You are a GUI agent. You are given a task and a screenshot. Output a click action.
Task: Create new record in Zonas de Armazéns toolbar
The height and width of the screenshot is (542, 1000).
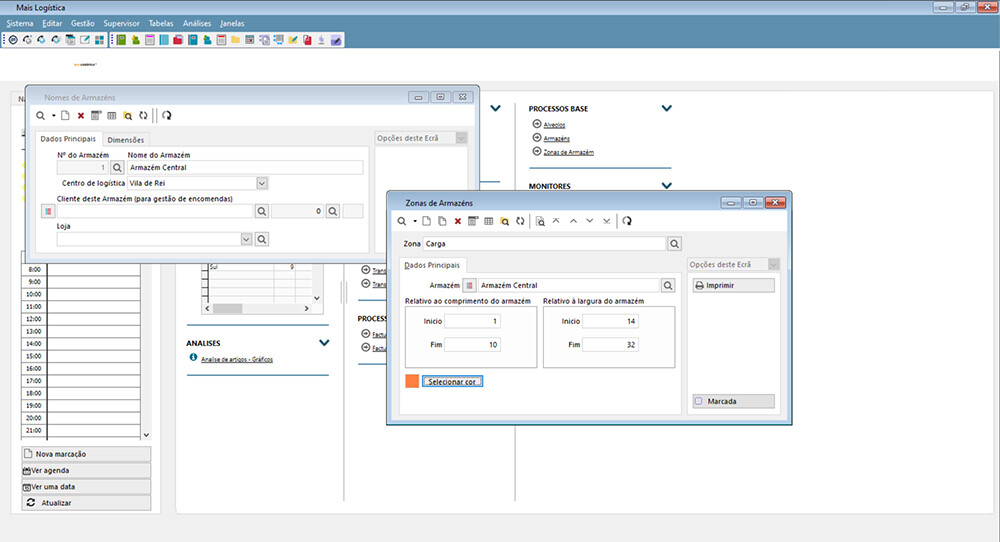click(x=426, y=221)
